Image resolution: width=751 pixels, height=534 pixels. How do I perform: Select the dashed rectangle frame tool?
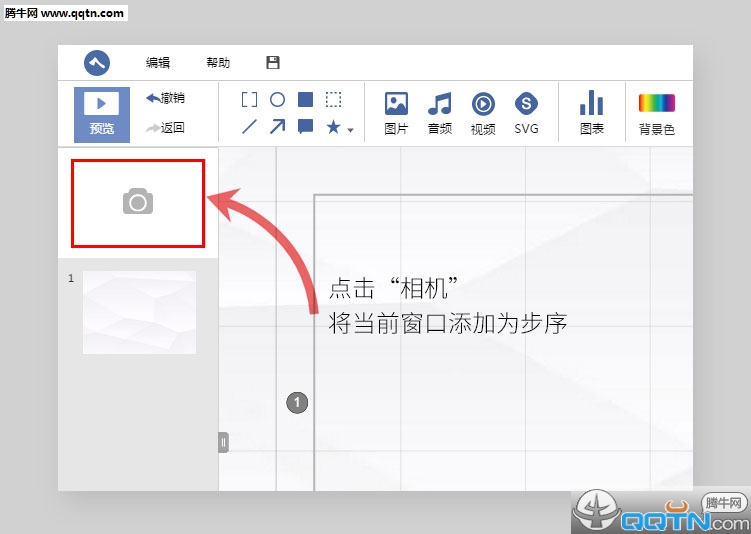coord(334,100)
